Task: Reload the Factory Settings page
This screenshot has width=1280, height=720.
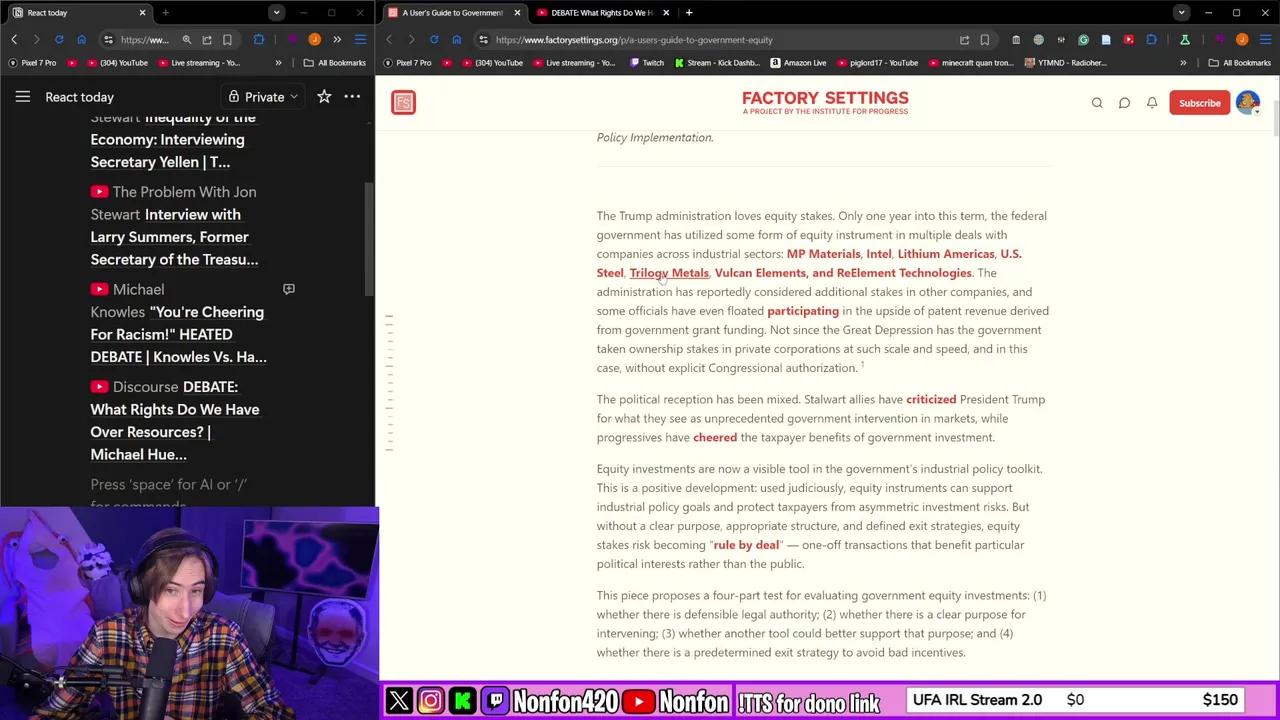Action: click(434, 40)
